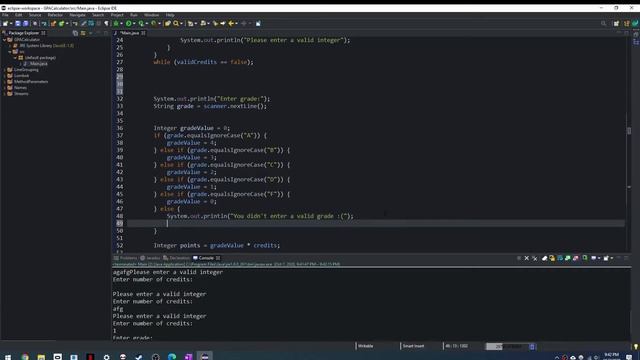
Task: Open the Debug button dropdown arrow
Action: tap(121, 24)
